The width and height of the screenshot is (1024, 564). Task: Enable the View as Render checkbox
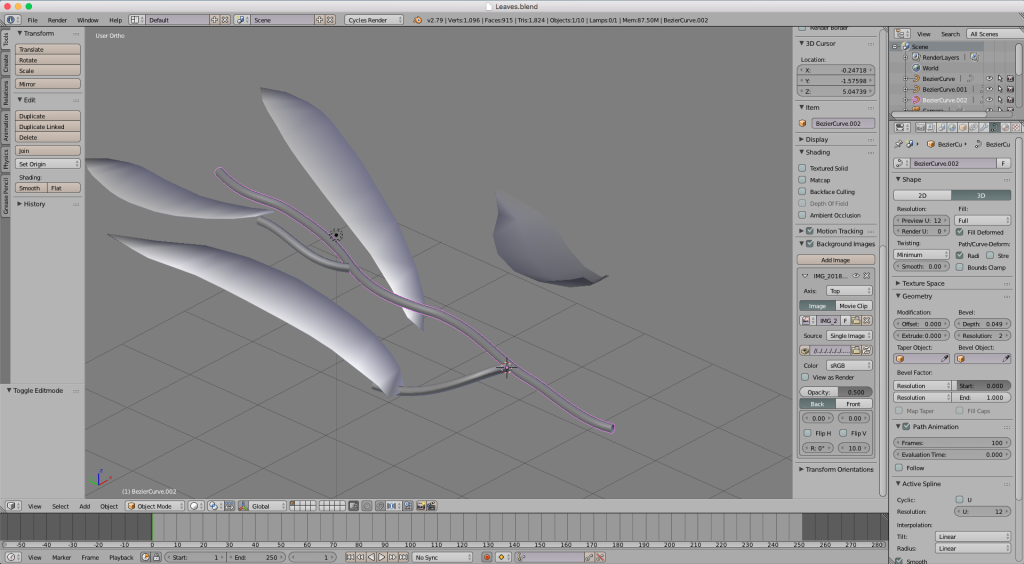pyautogui.click(x=805, y=377)
